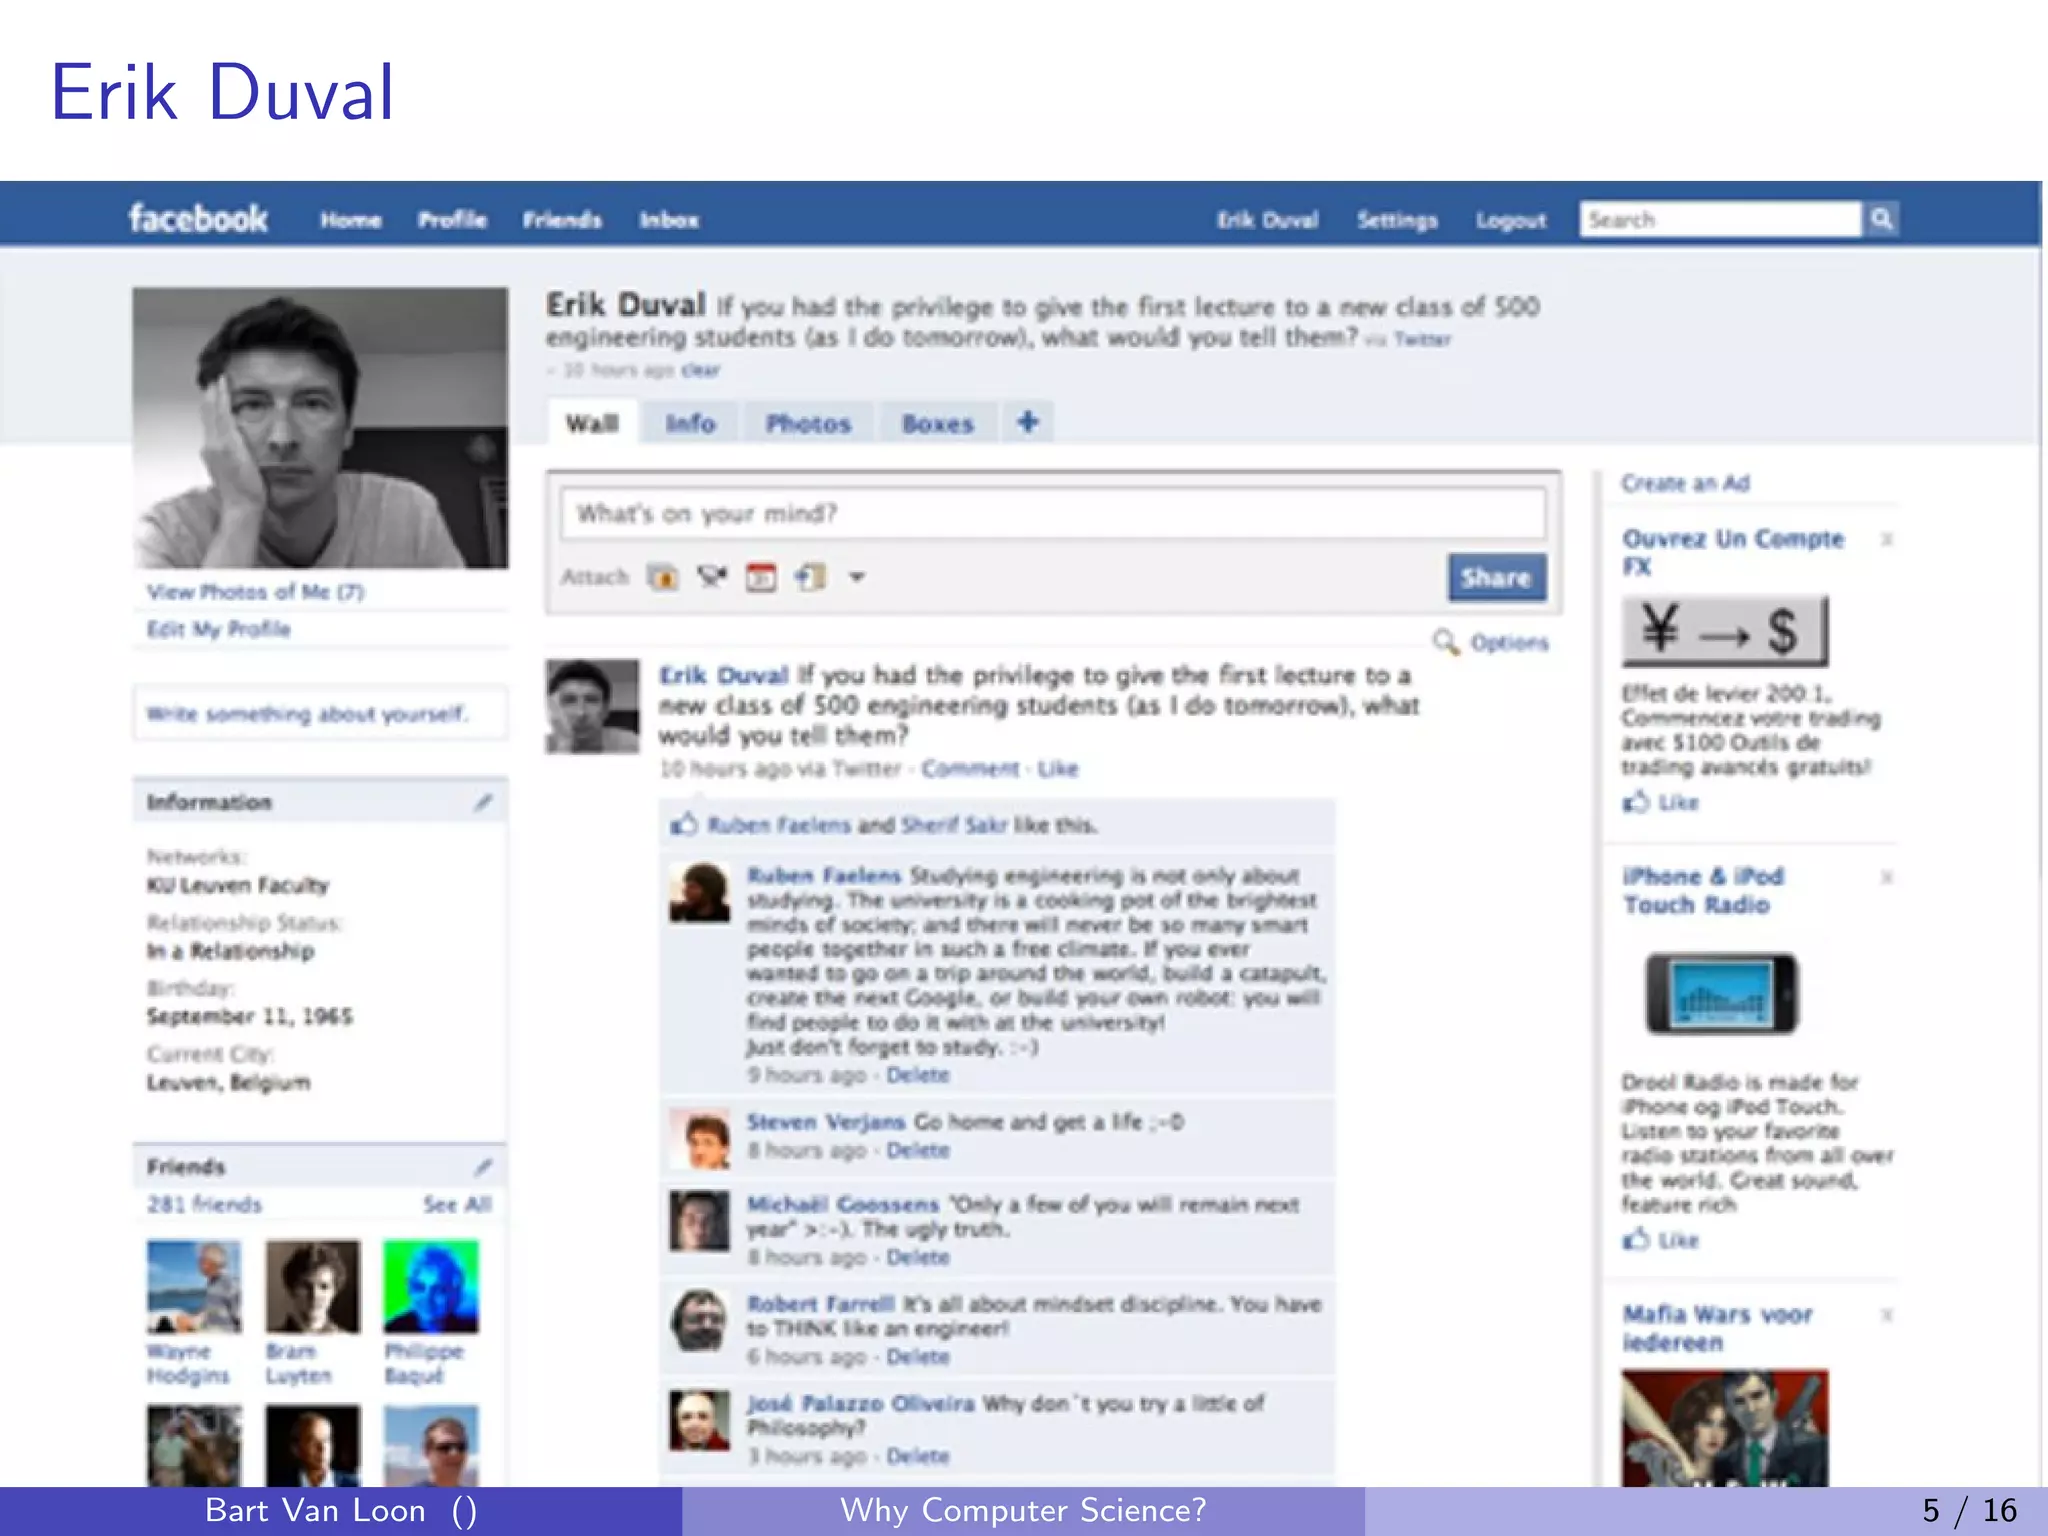This screenshot has height=1536, width=2048.
Task: Close the iPhone & iPod Touch Radio ad
Action: (1886, 878)
